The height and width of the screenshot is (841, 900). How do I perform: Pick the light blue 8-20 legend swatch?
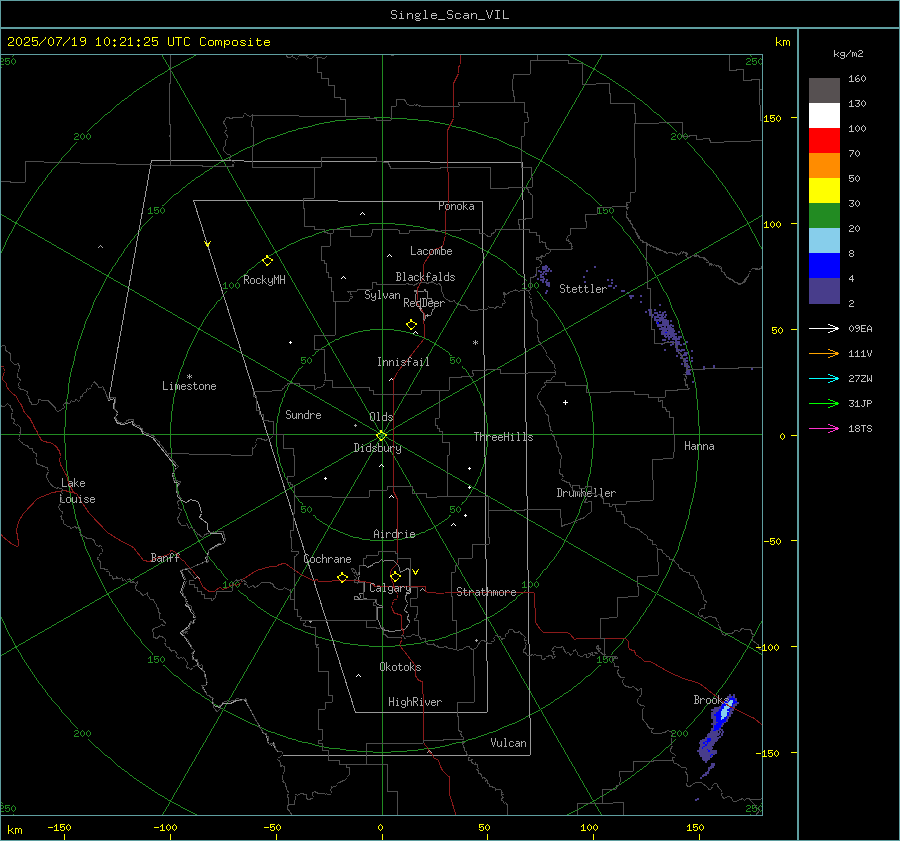tap(824, 241)
